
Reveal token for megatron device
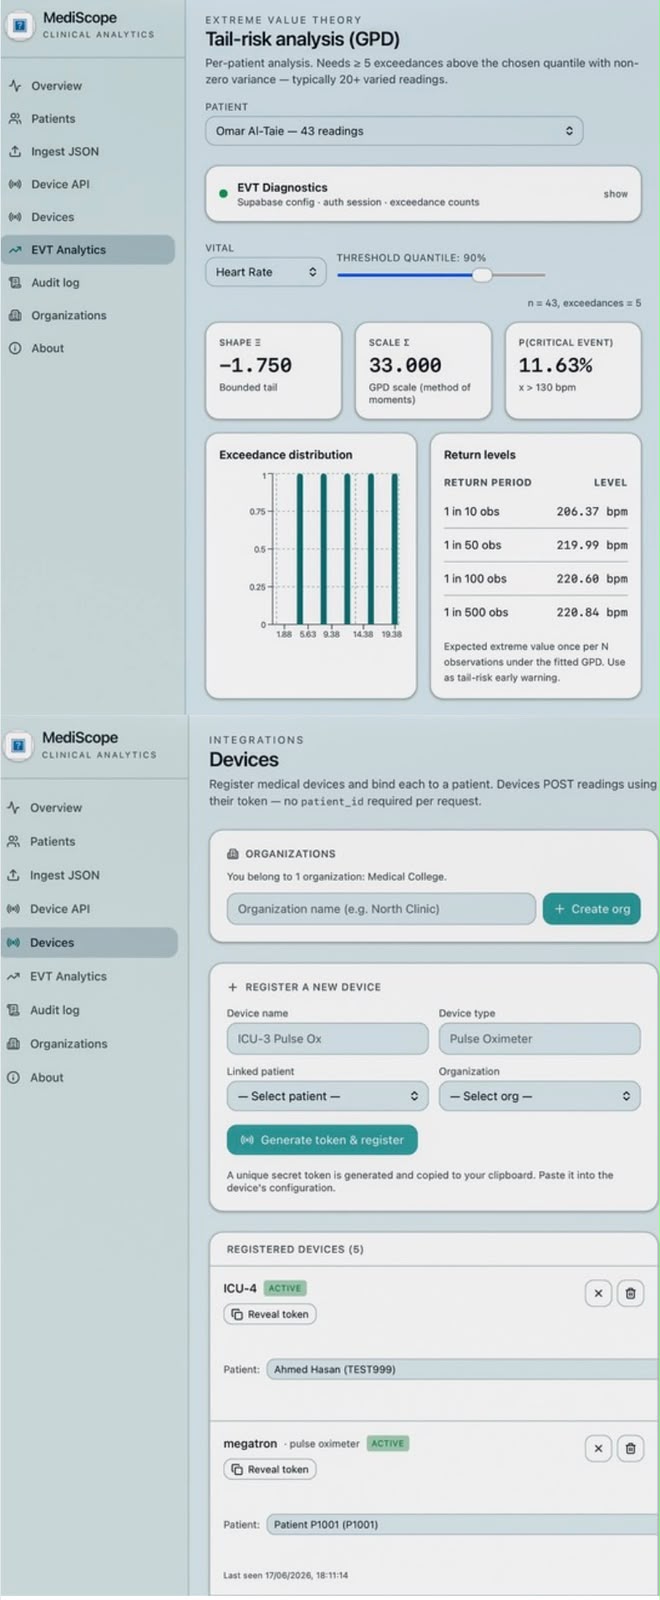coord(270,1469)
